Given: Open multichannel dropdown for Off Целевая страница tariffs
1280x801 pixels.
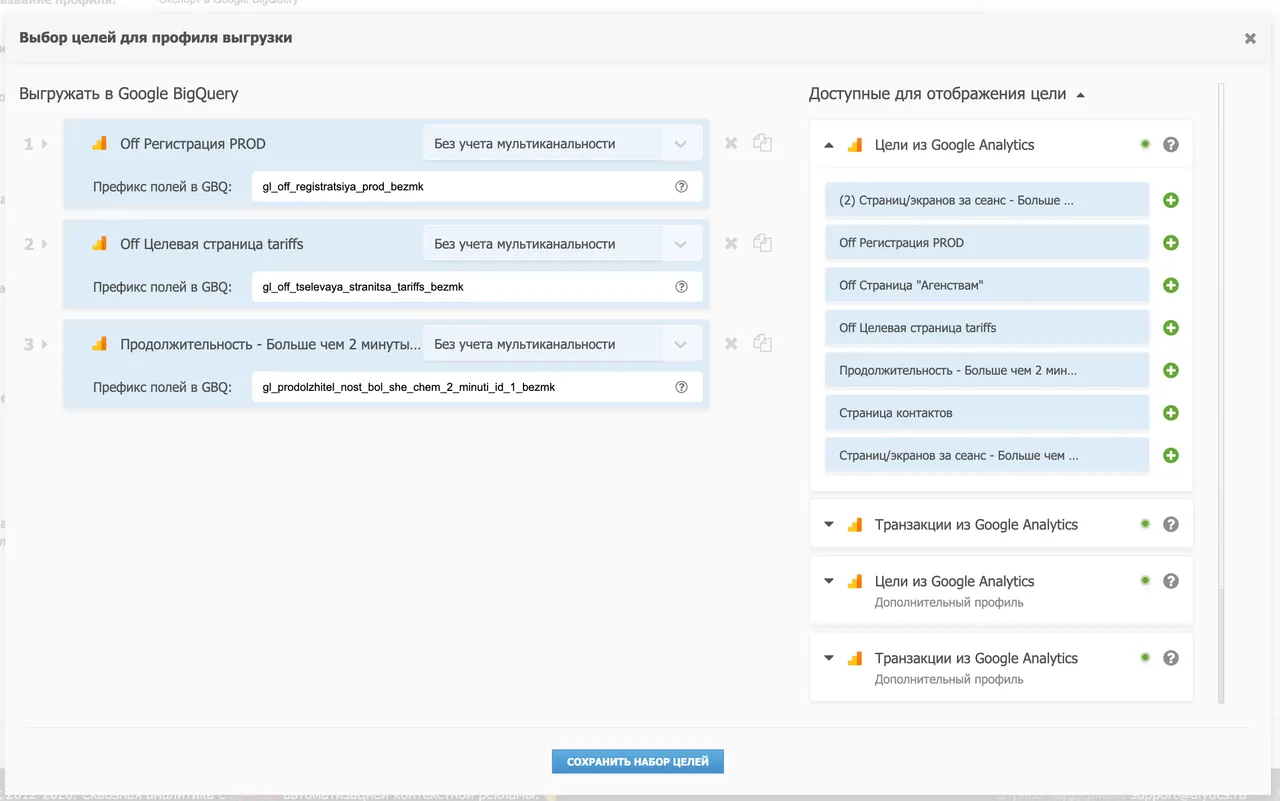Looking at the screenshot, I should coord(562,244).
